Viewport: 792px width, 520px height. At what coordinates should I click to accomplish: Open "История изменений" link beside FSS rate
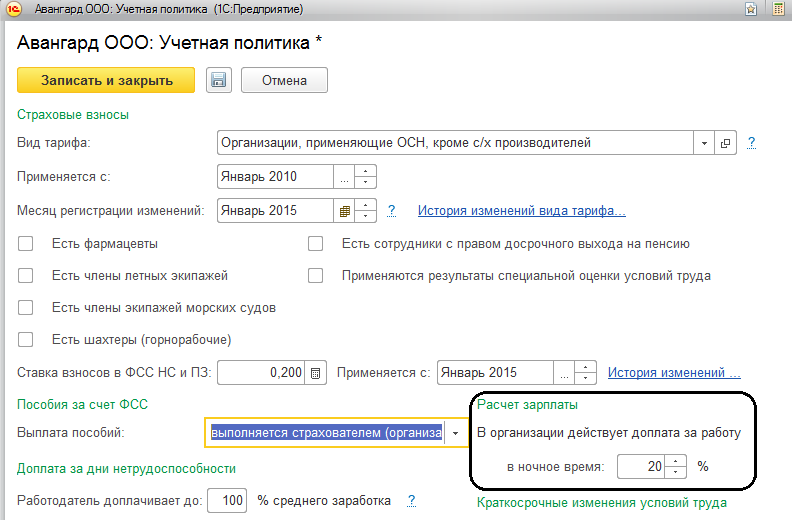click(674, 373)
